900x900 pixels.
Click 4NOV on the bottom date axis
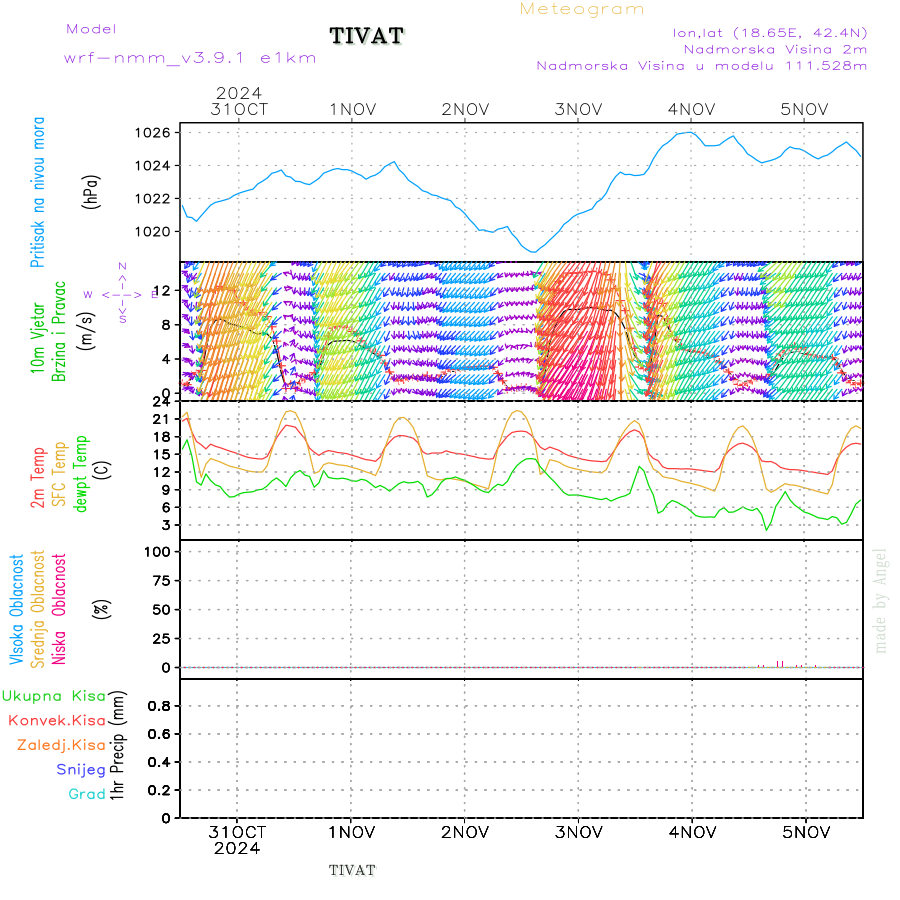pos(692,833)
